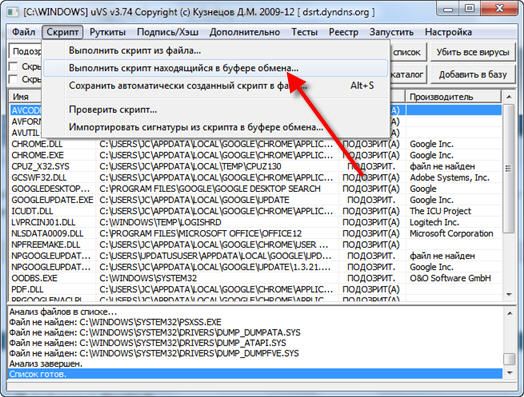524x397 pixels.
Task: Select the GOOGLEDESKTOP... row
Action: click(256, 189)
